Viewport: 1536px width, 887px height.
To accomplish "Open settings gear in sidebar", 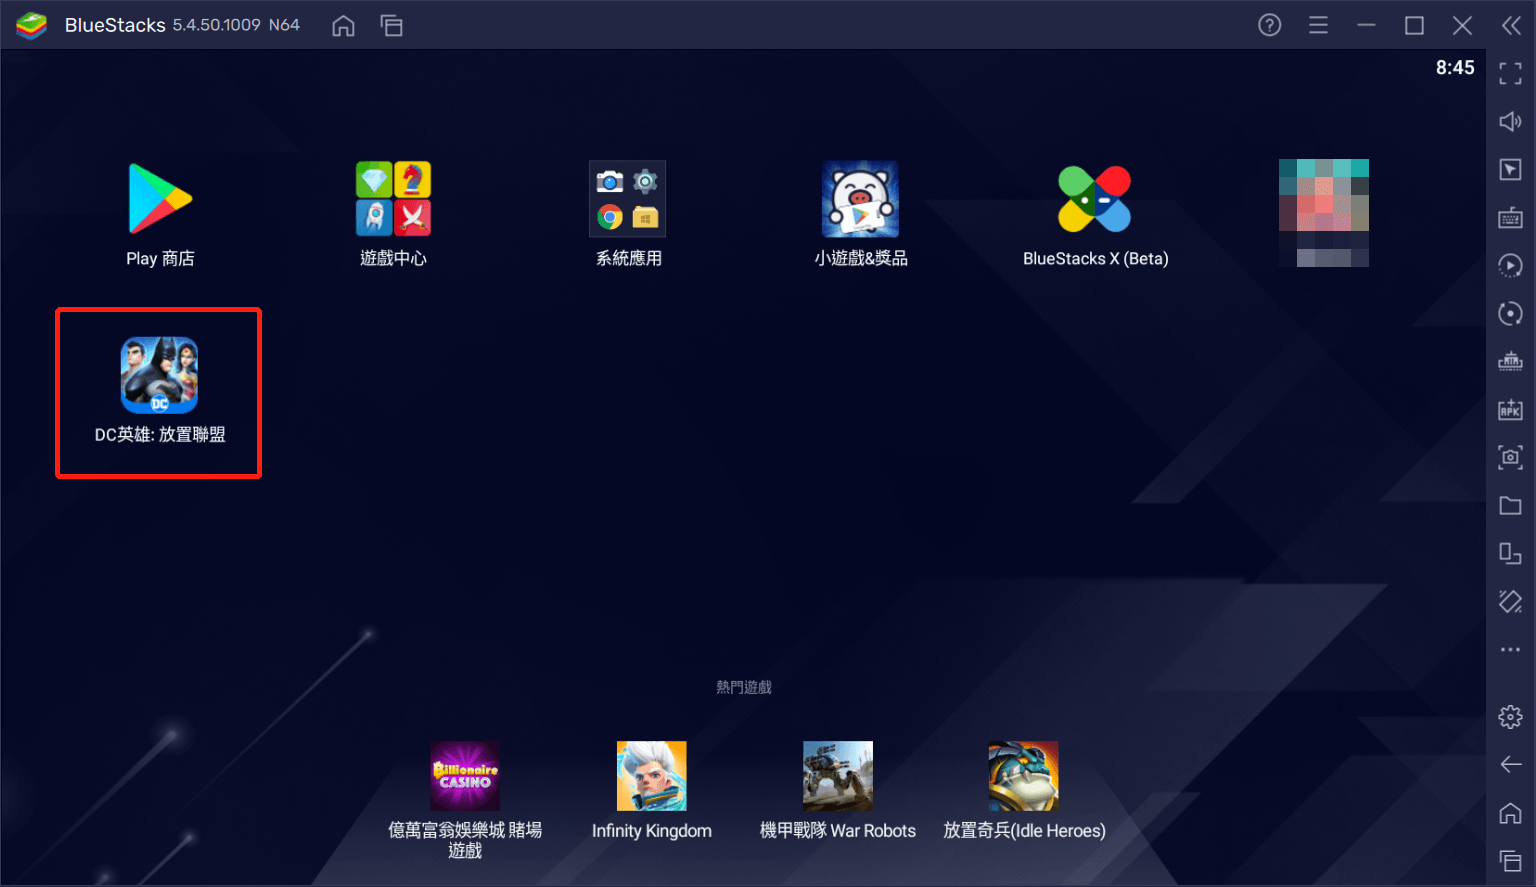I will [1510, 717].
